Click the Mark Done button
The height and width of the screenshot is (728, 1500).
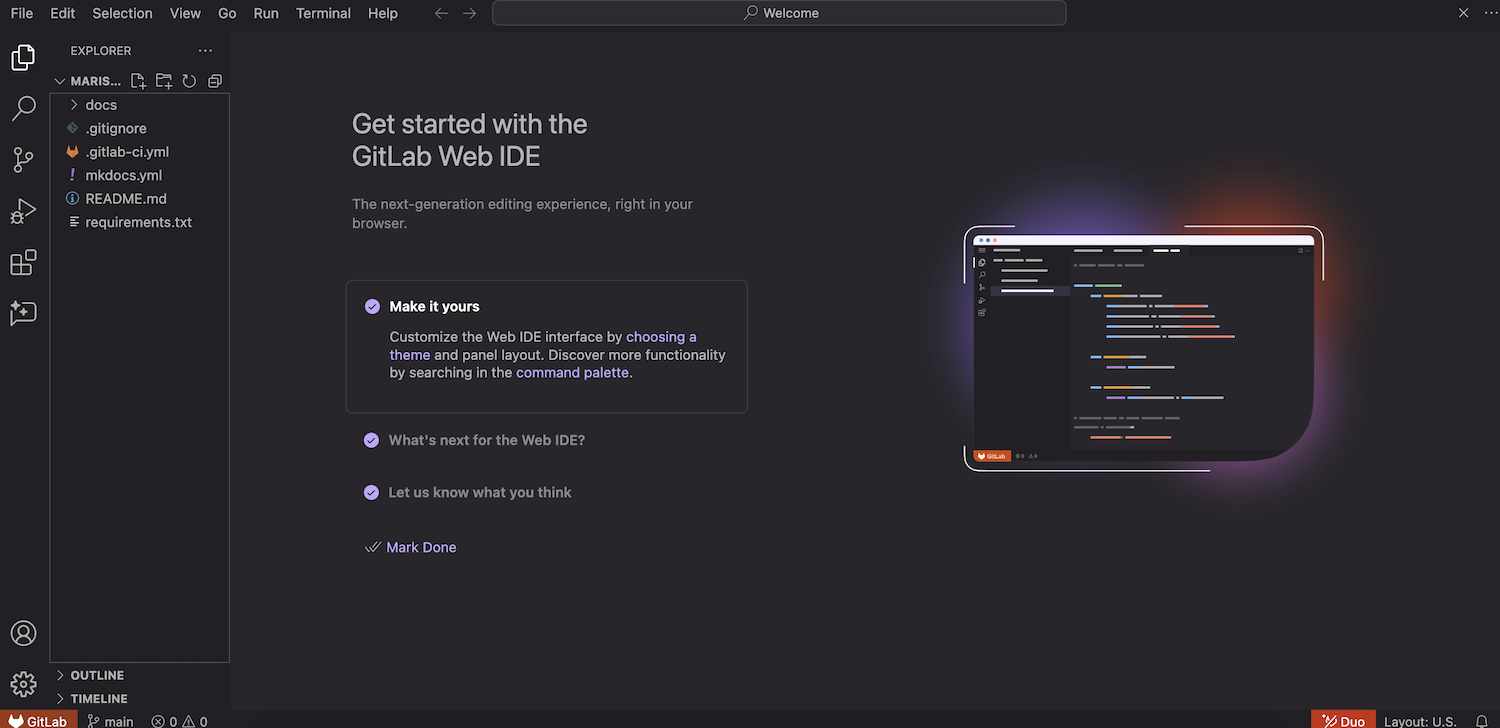tap(420, 547)
